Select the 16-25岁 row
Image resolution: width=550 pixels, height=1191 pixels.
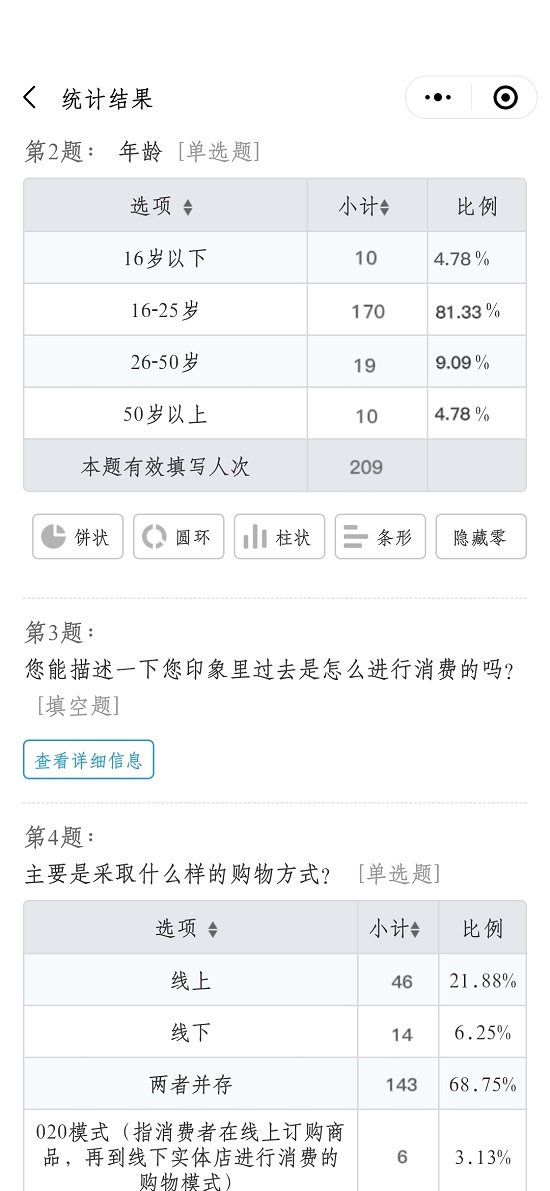pyautogui.click(x=275, y=310)
